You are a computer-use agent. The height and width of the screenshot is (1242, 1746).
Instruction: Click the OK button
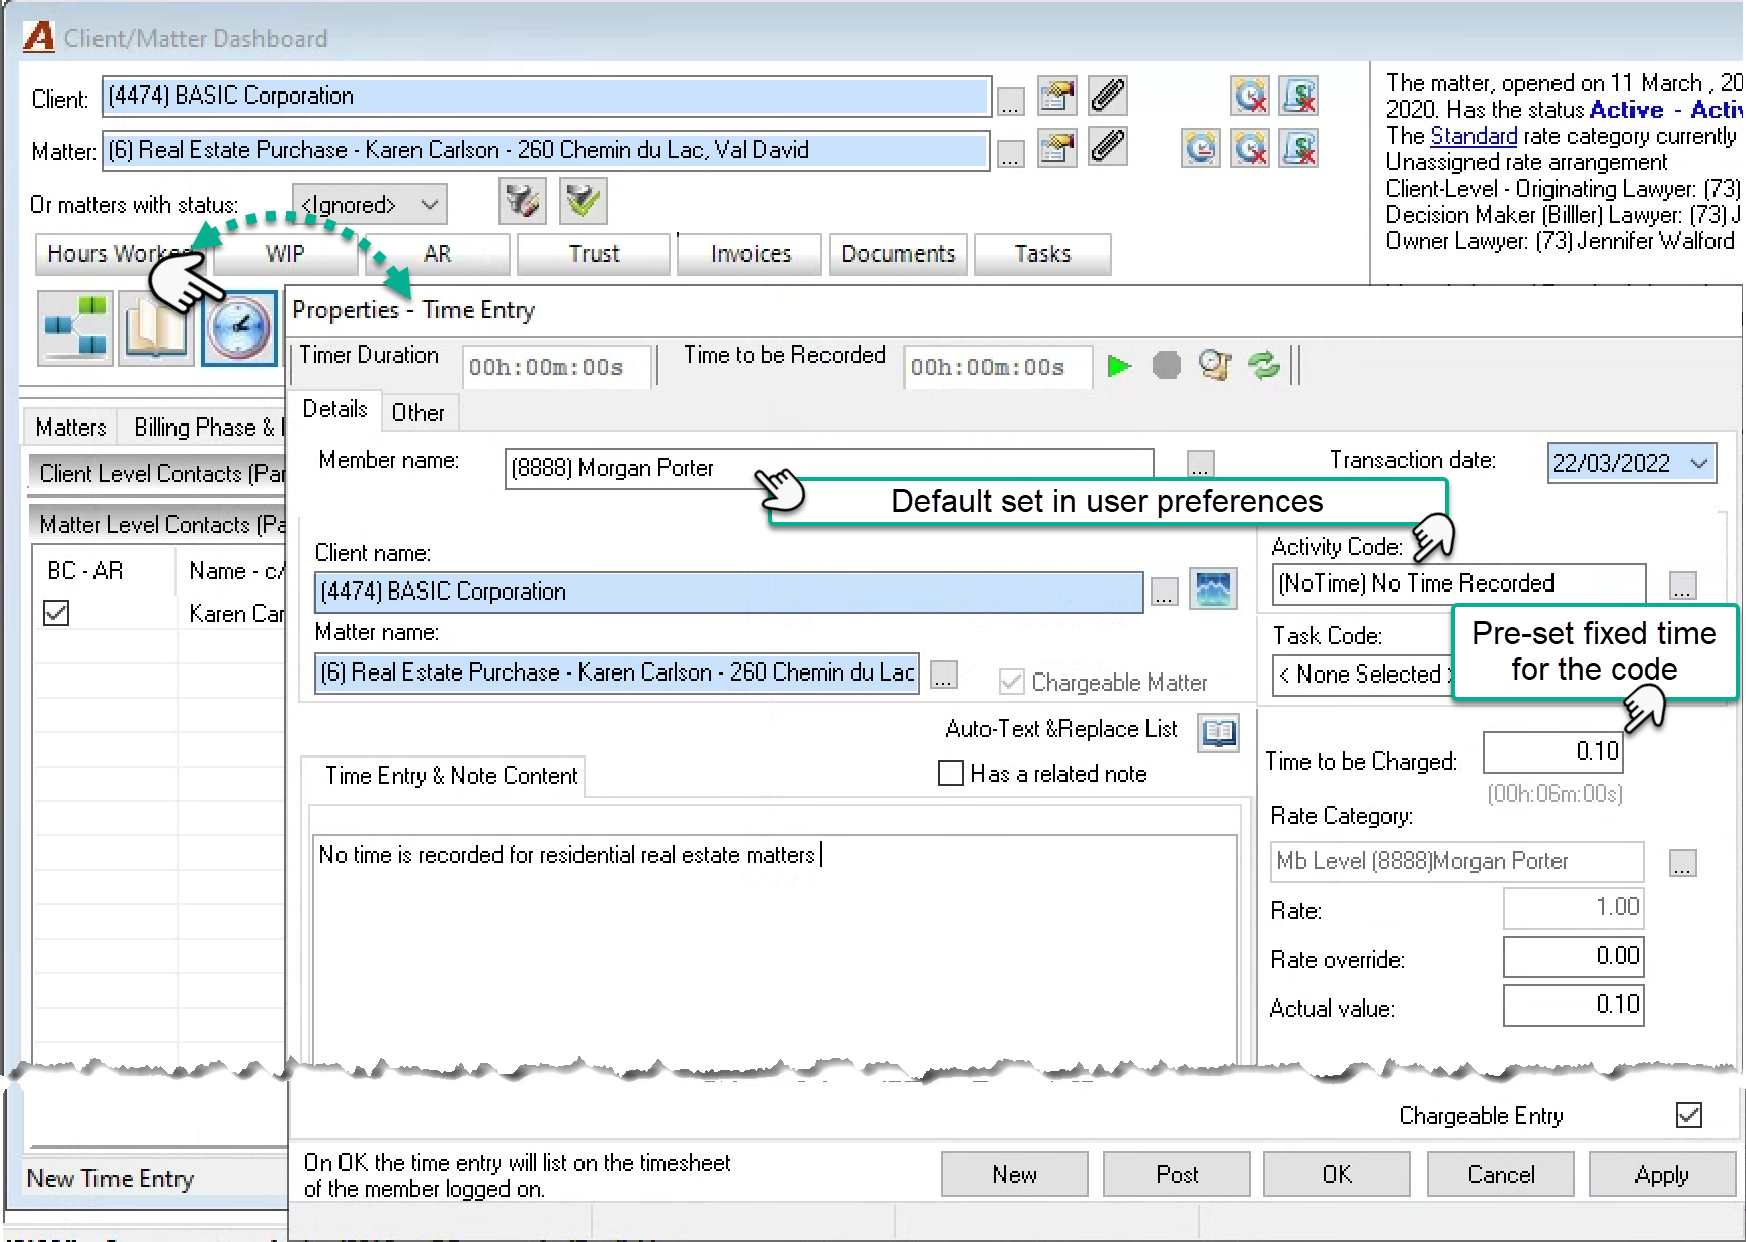click(x=1337, y=1174)
